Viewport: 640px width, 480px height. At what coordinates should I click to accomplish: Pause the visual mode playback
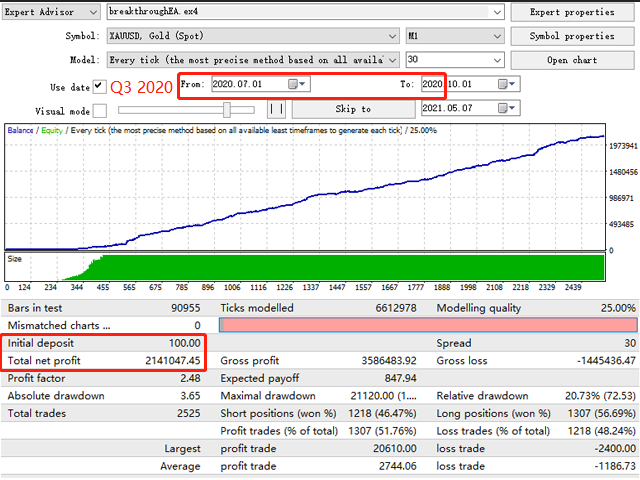point(276,109)
